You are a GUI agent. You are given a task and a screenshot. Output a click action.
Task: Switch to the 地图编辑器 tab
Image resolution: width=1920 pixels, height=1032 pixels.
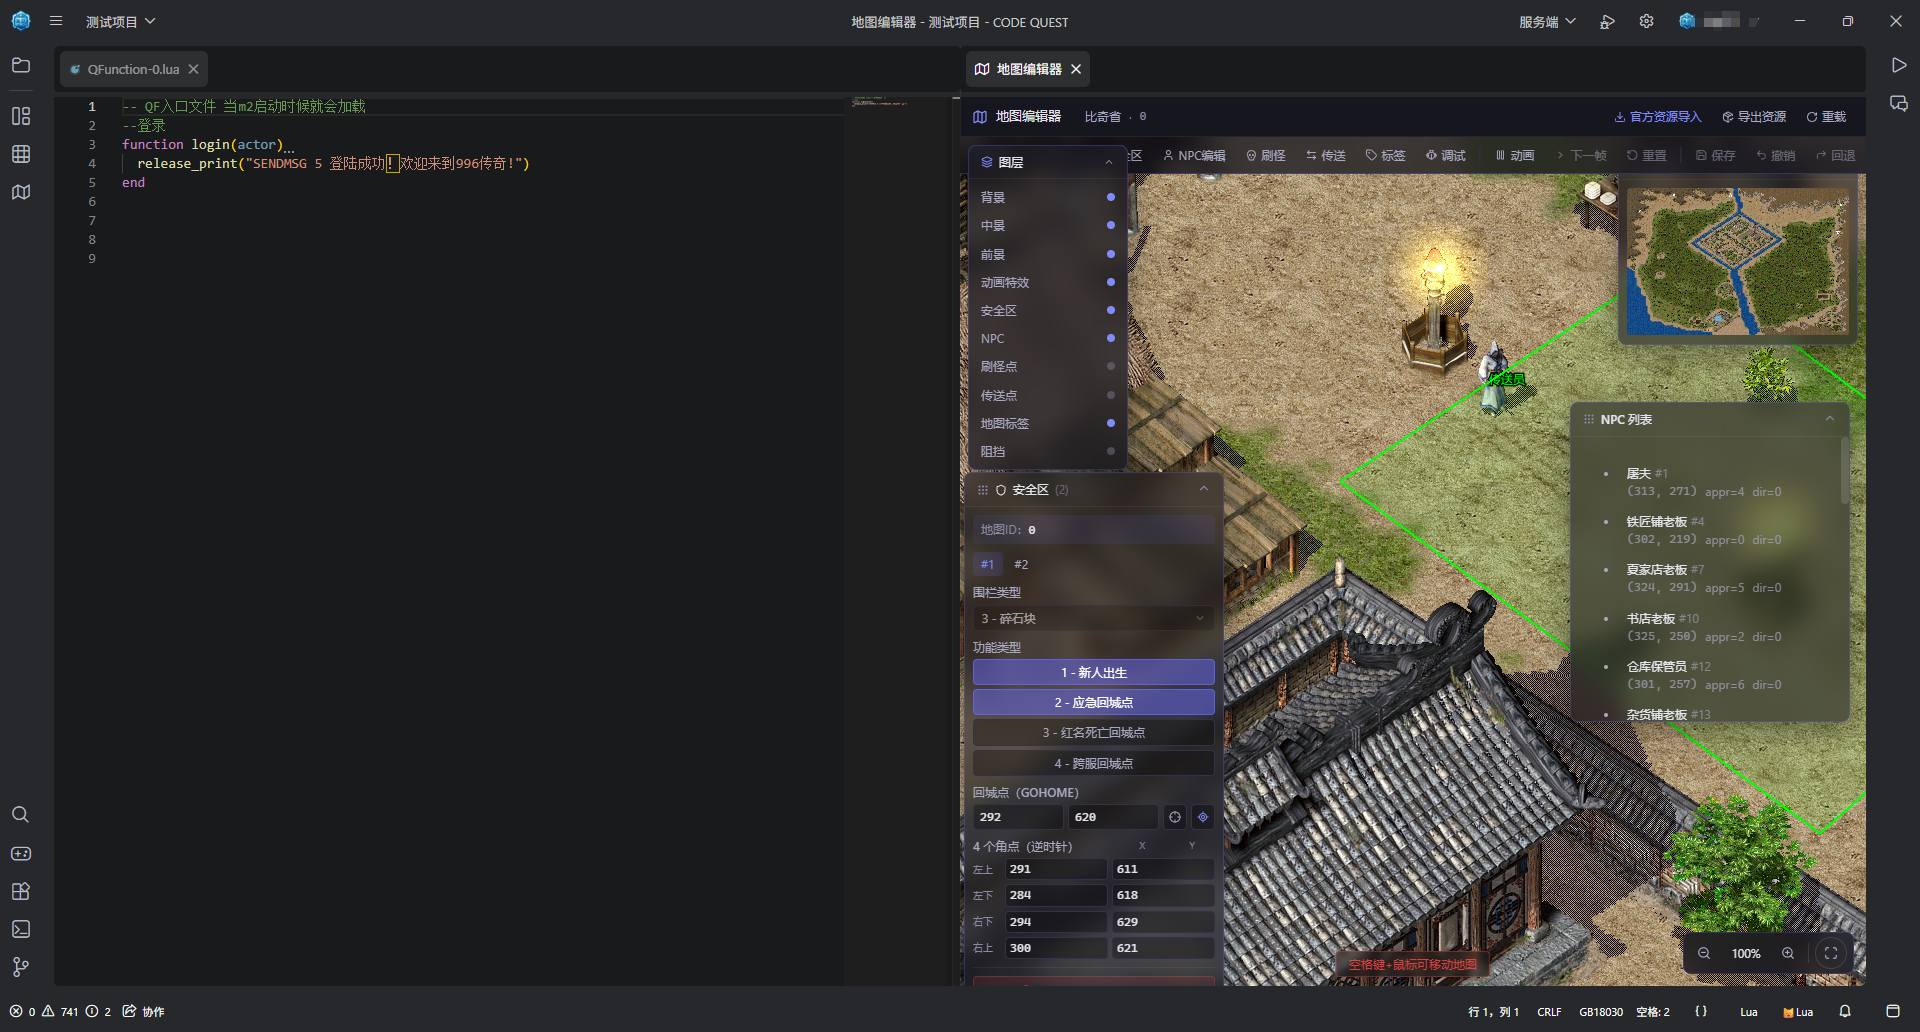1028,69
